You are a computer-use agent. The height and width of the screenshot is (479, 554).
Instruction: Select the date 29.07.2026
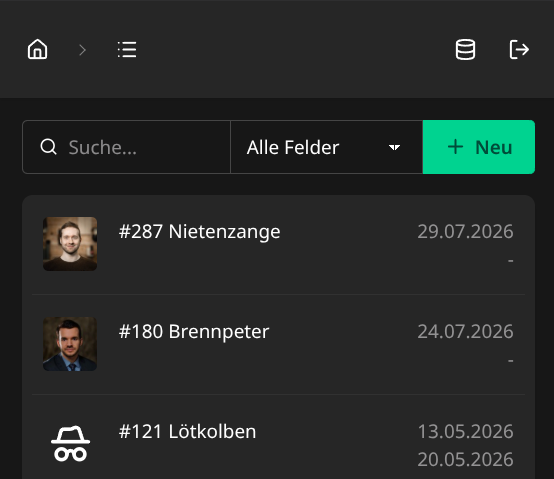coord(465,232)
